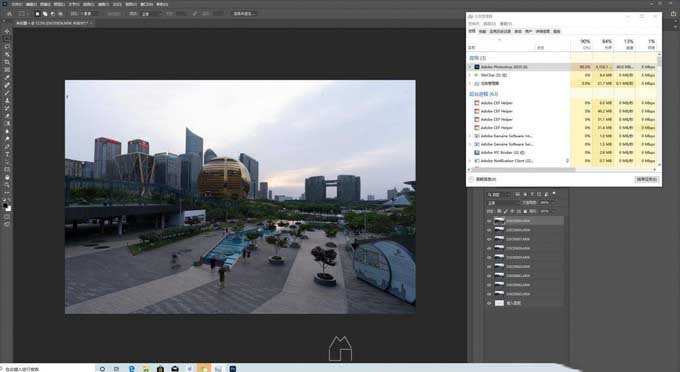Select the Rectangular Marquee tool
Image resolution: width=680 pixels, height=372 pixels.
(x=7, y=38)
